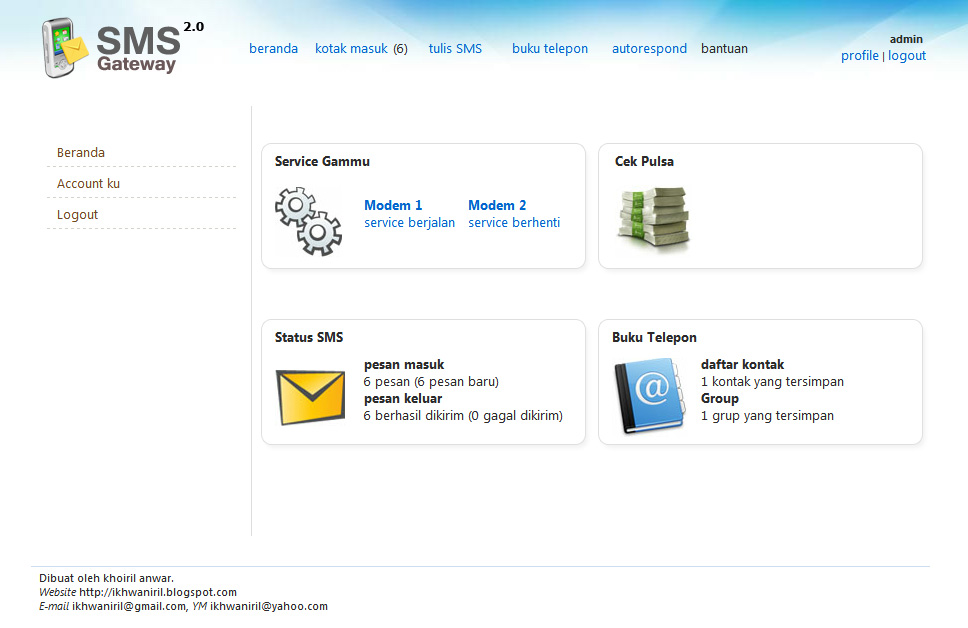
Task: Click the footer YM address ikhwaniril@yahoo.com
Action: tap(269, 606)
